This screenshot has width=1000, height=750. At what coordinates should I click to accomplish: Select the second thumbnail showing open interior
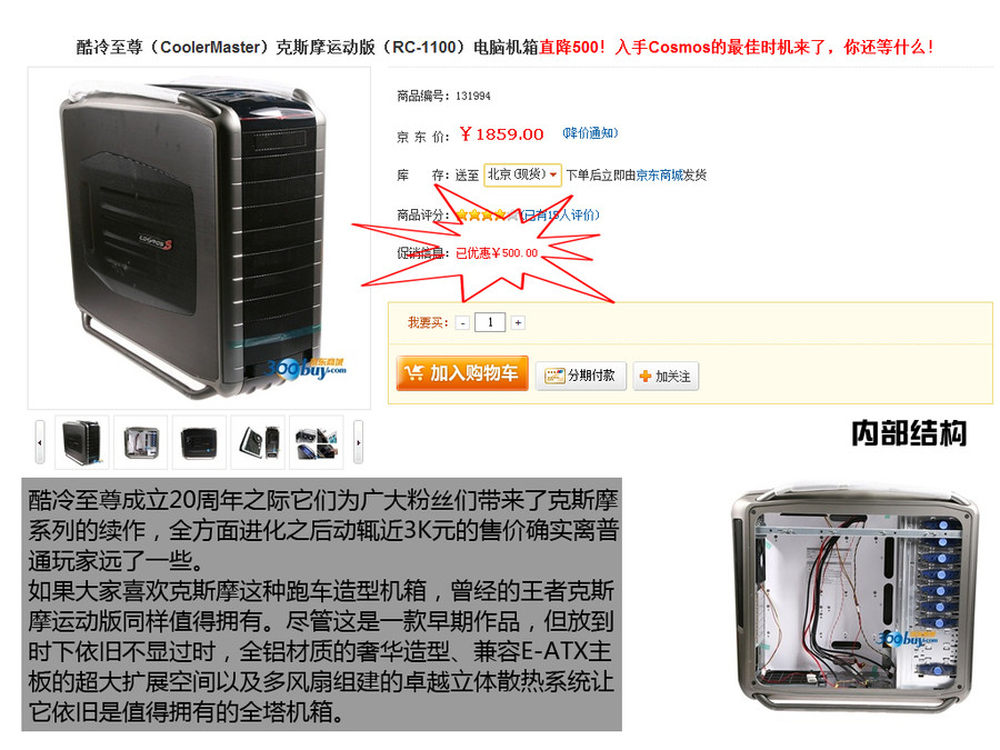(141, 442)
